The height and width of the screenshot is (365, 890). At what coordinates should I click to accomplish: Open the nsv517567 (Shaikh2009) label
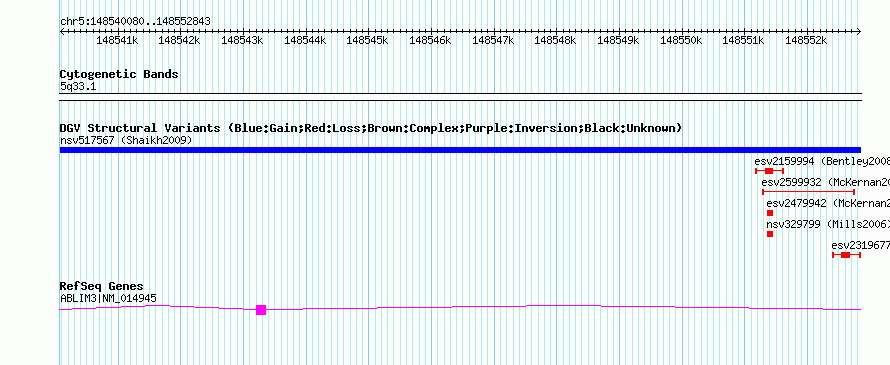pyautogui.click(x=126, y=140)
